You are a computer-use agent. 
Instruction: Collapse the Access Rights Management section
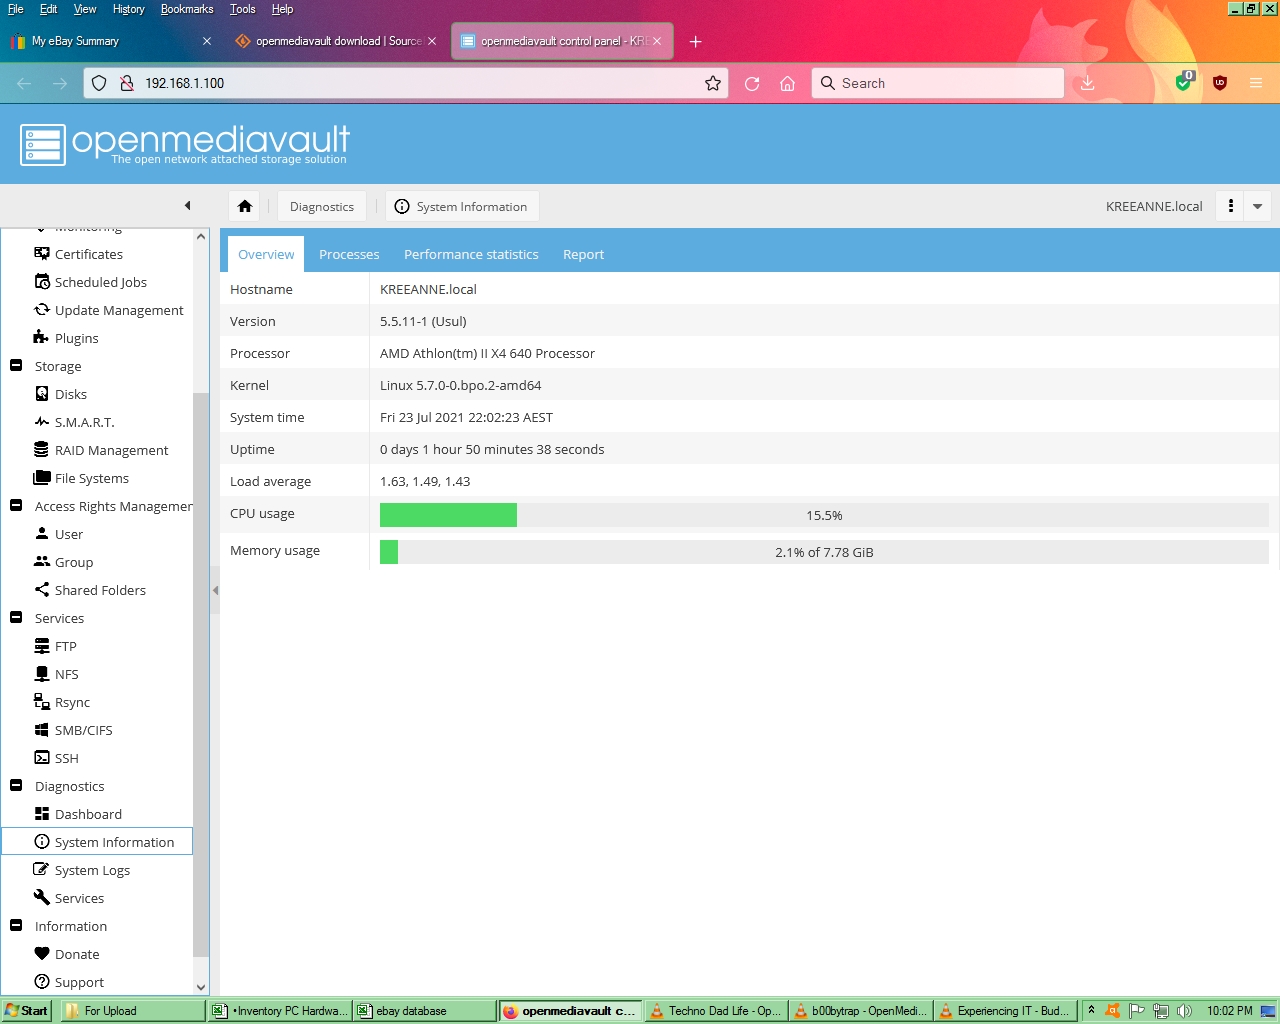coord(16,506)
